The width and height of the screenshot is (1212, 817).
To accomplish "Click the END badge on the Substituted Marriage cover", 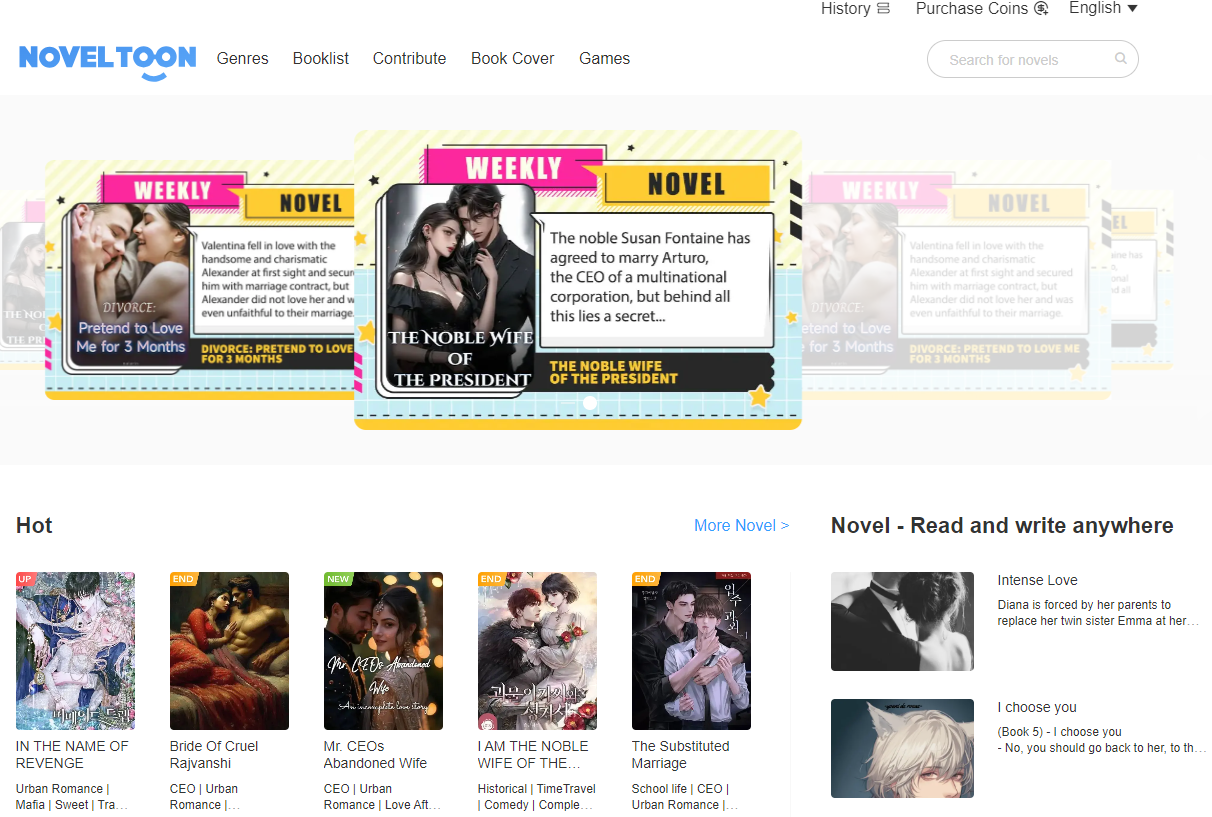I will coord(645,578).
